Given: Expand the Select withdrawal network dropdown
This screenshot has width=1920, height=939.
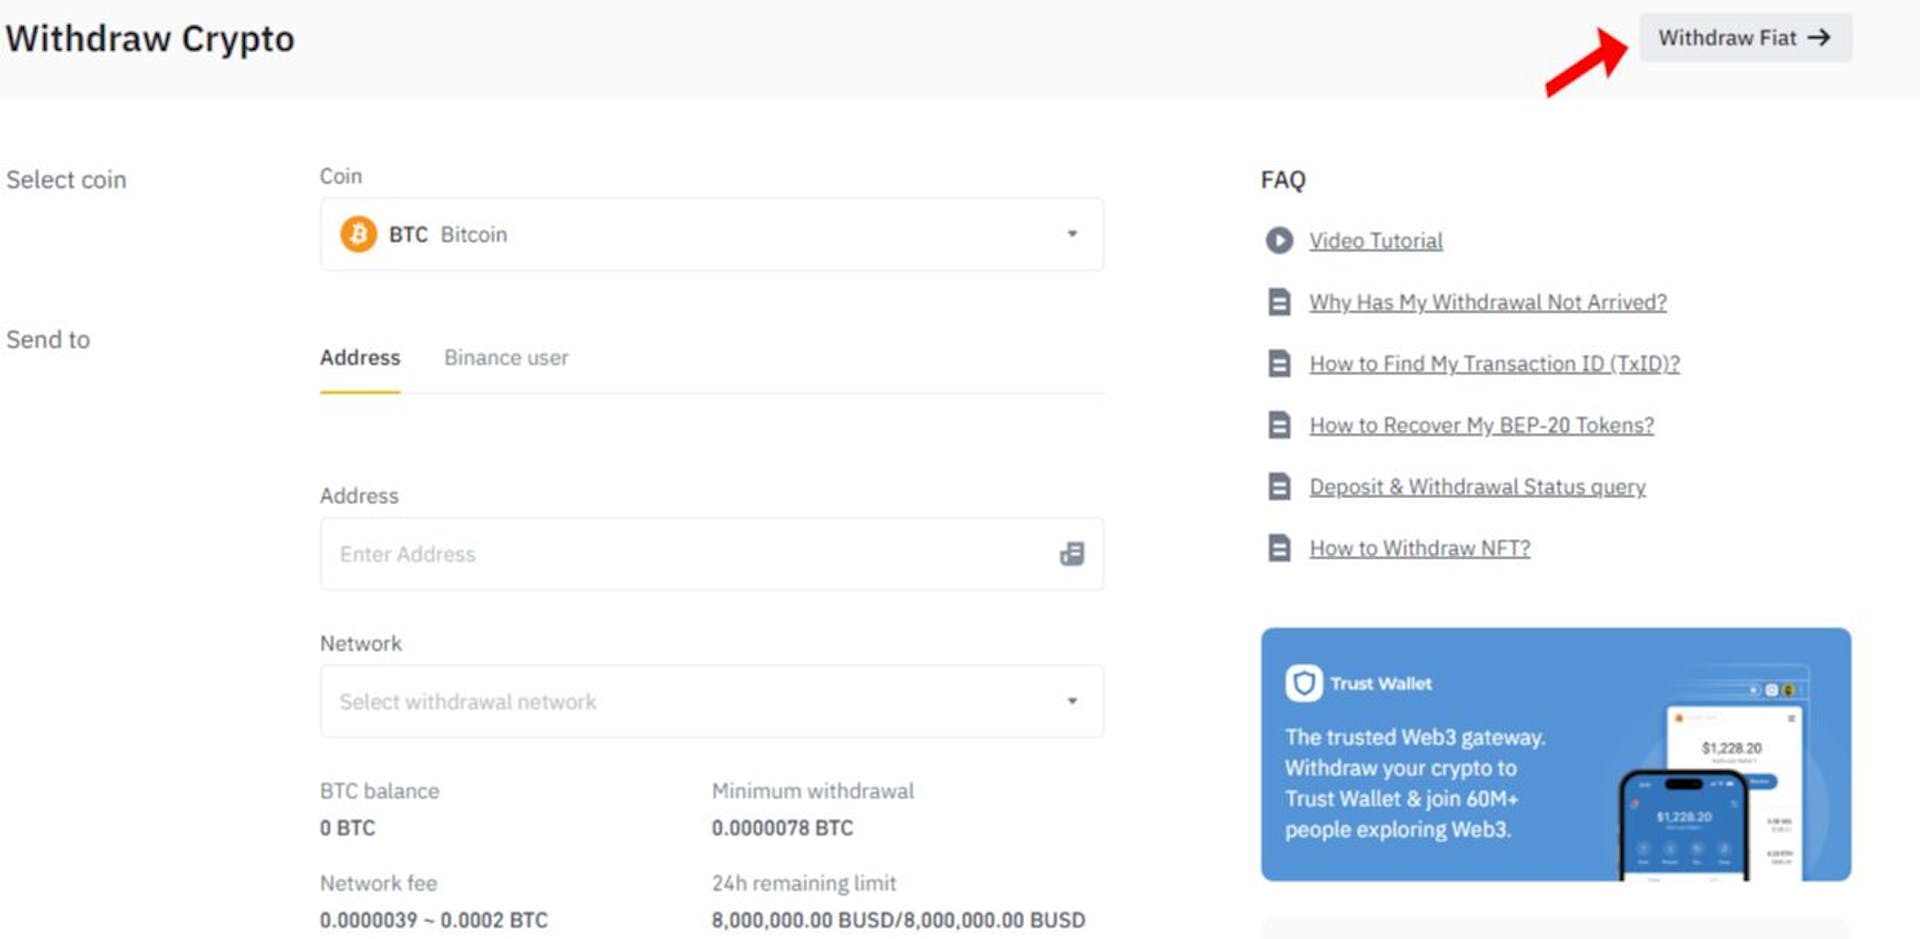Looking at the screenshot, I should tap(711, 701).
